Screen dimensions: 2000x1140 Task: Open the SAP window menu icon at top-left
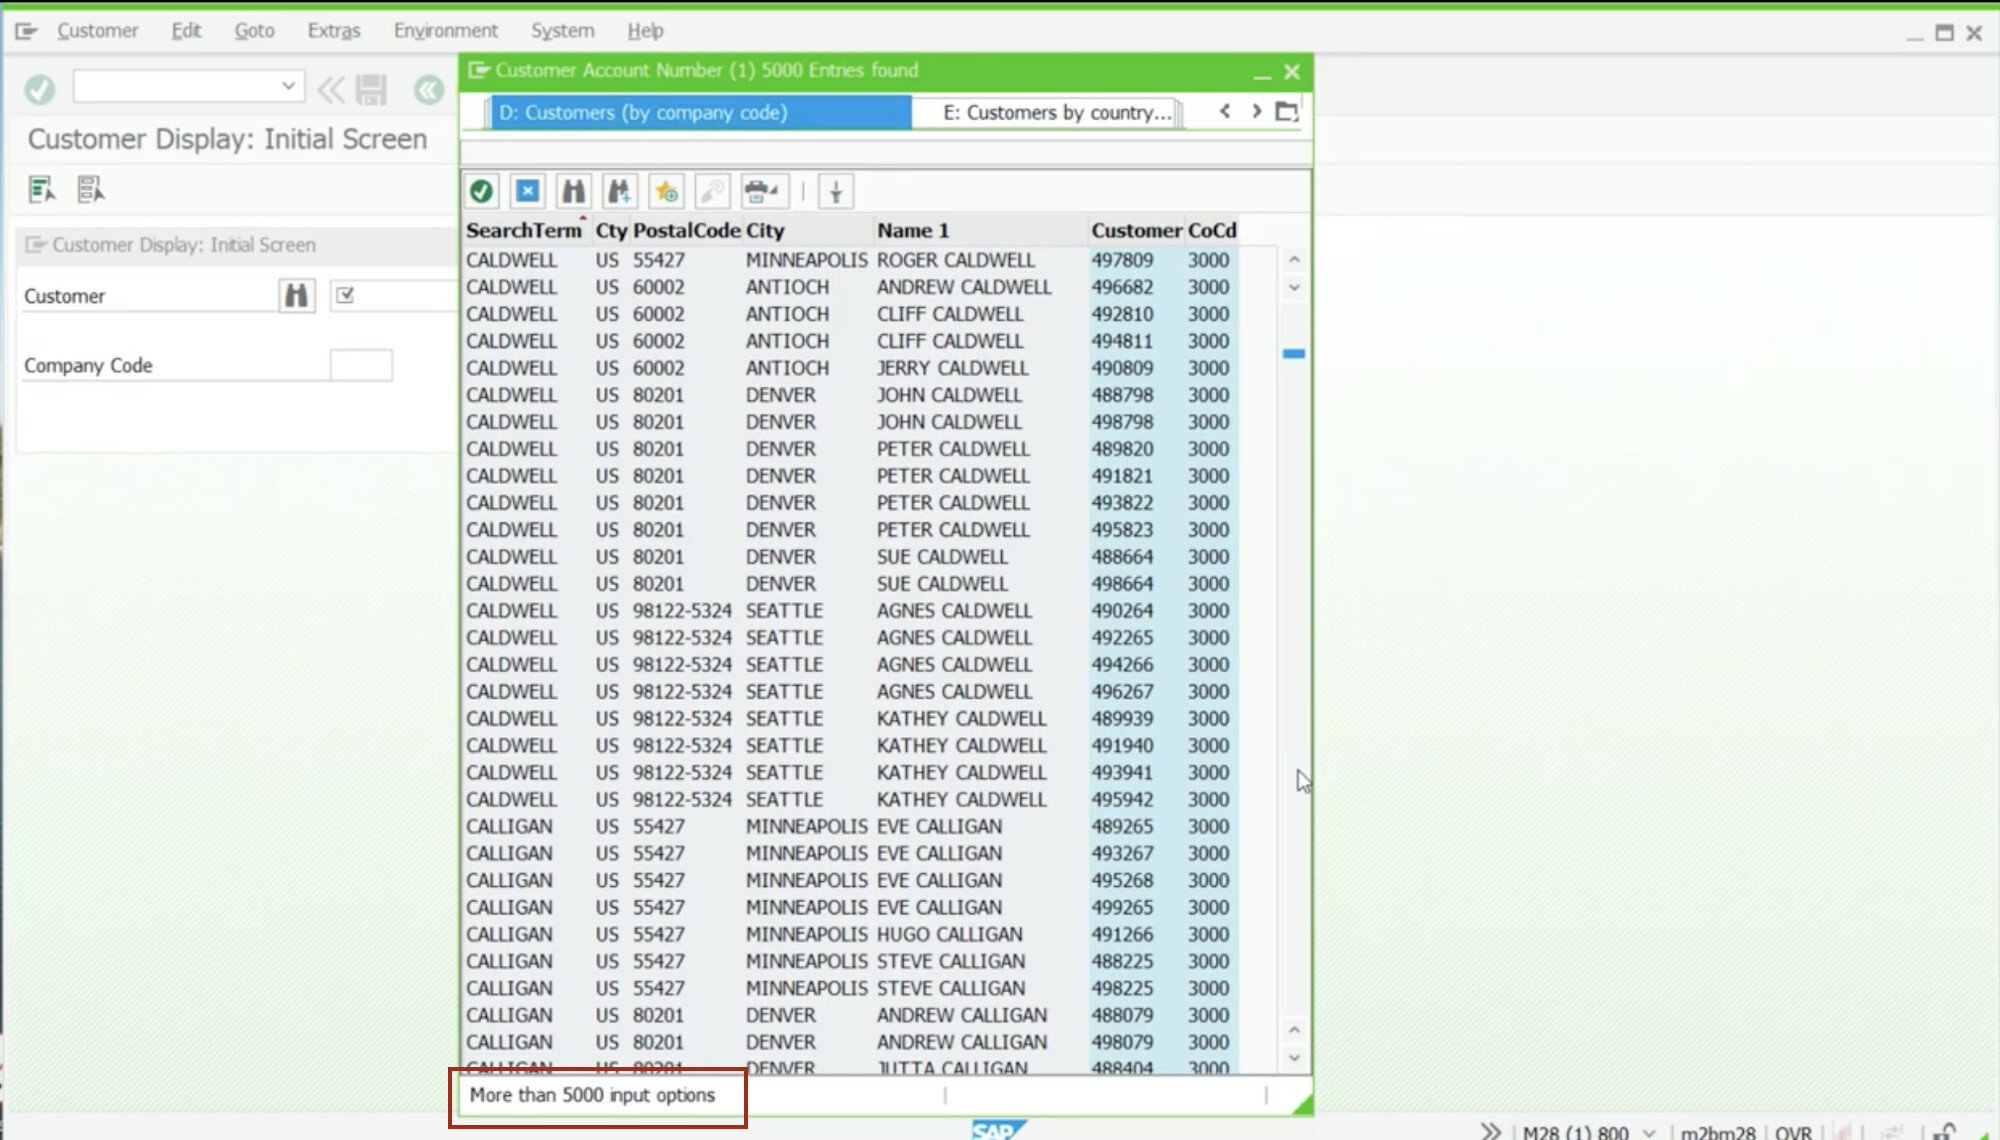(x=26, y=31)
